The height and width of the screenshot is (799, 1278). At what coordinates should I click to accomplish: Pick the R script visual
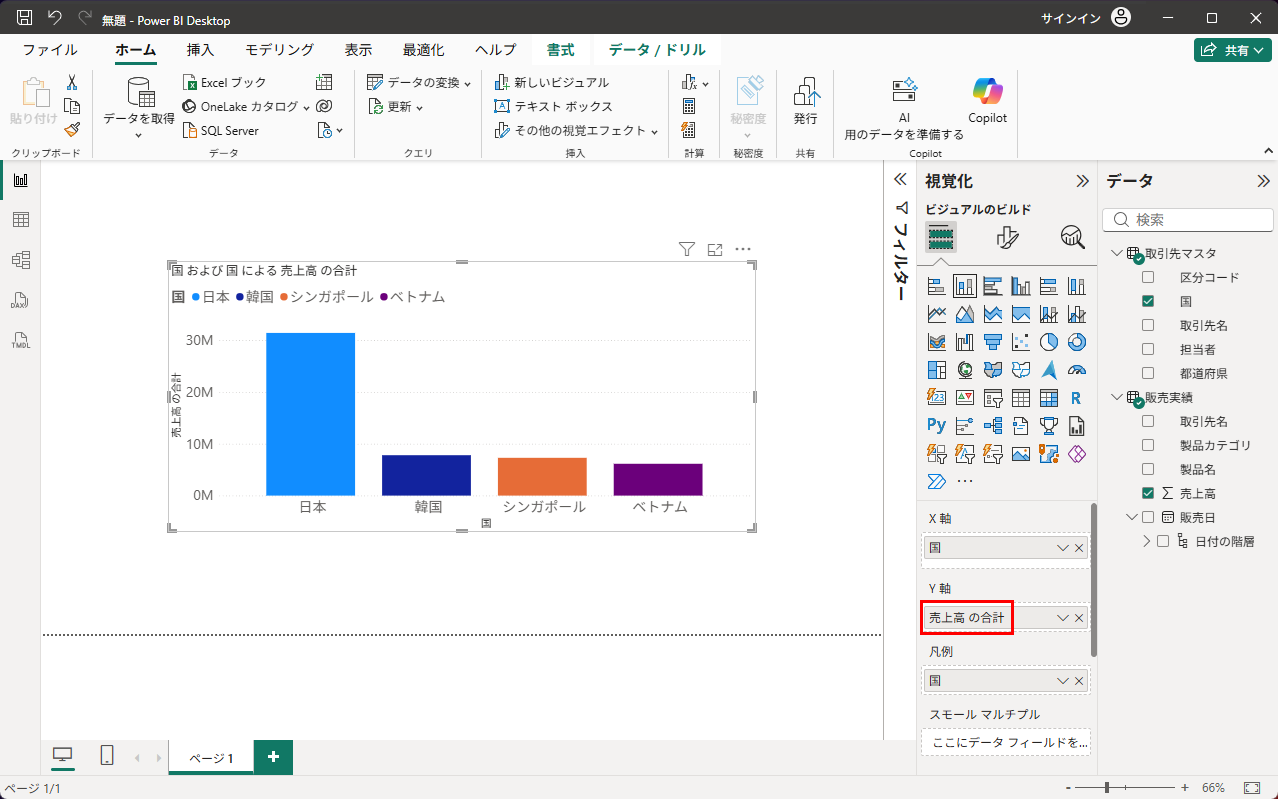tap(1076, 398)
